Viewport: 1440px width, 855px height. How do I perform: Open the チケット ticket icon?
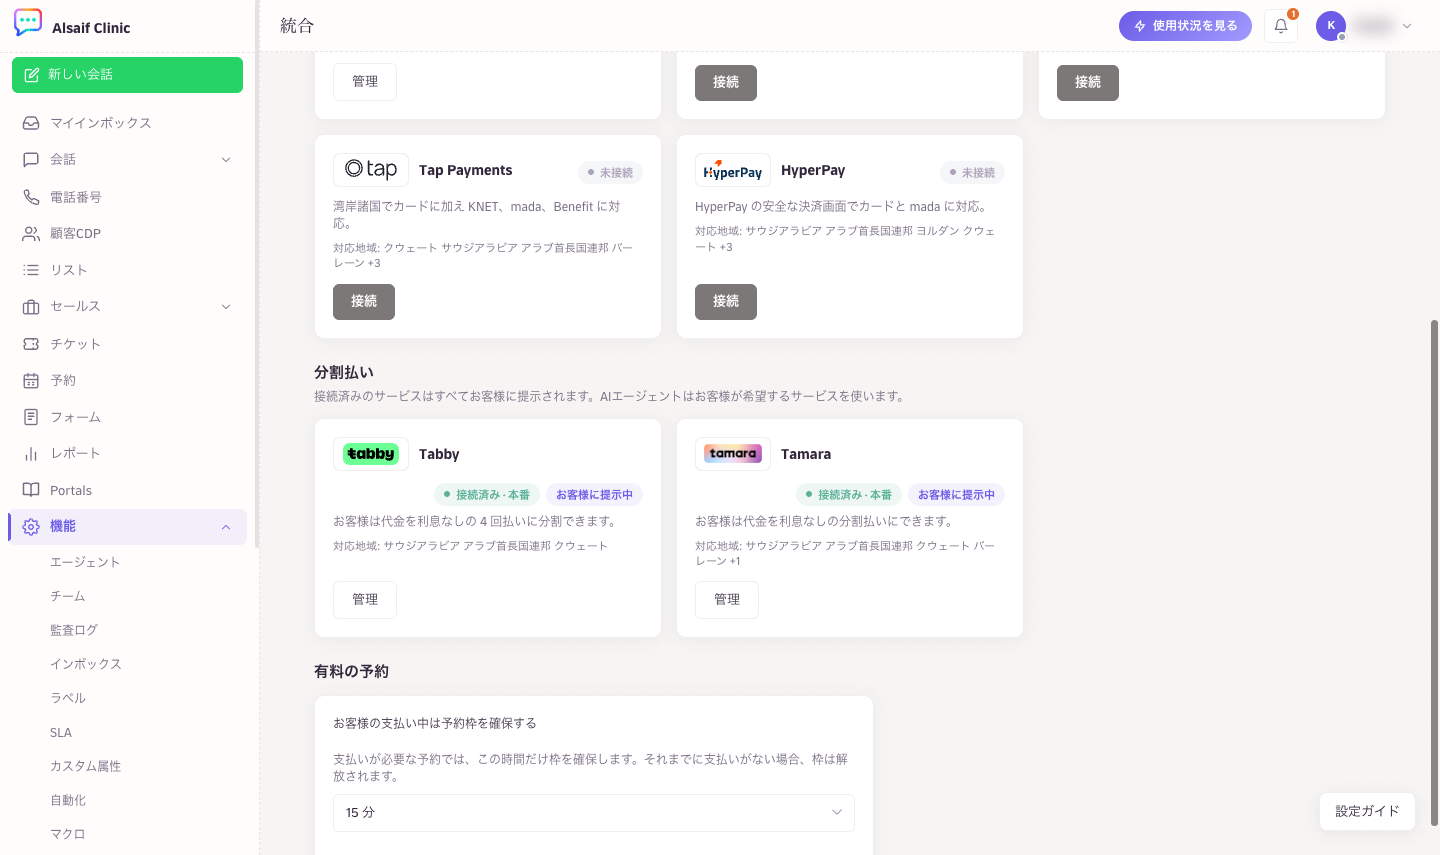pos(31,344)
